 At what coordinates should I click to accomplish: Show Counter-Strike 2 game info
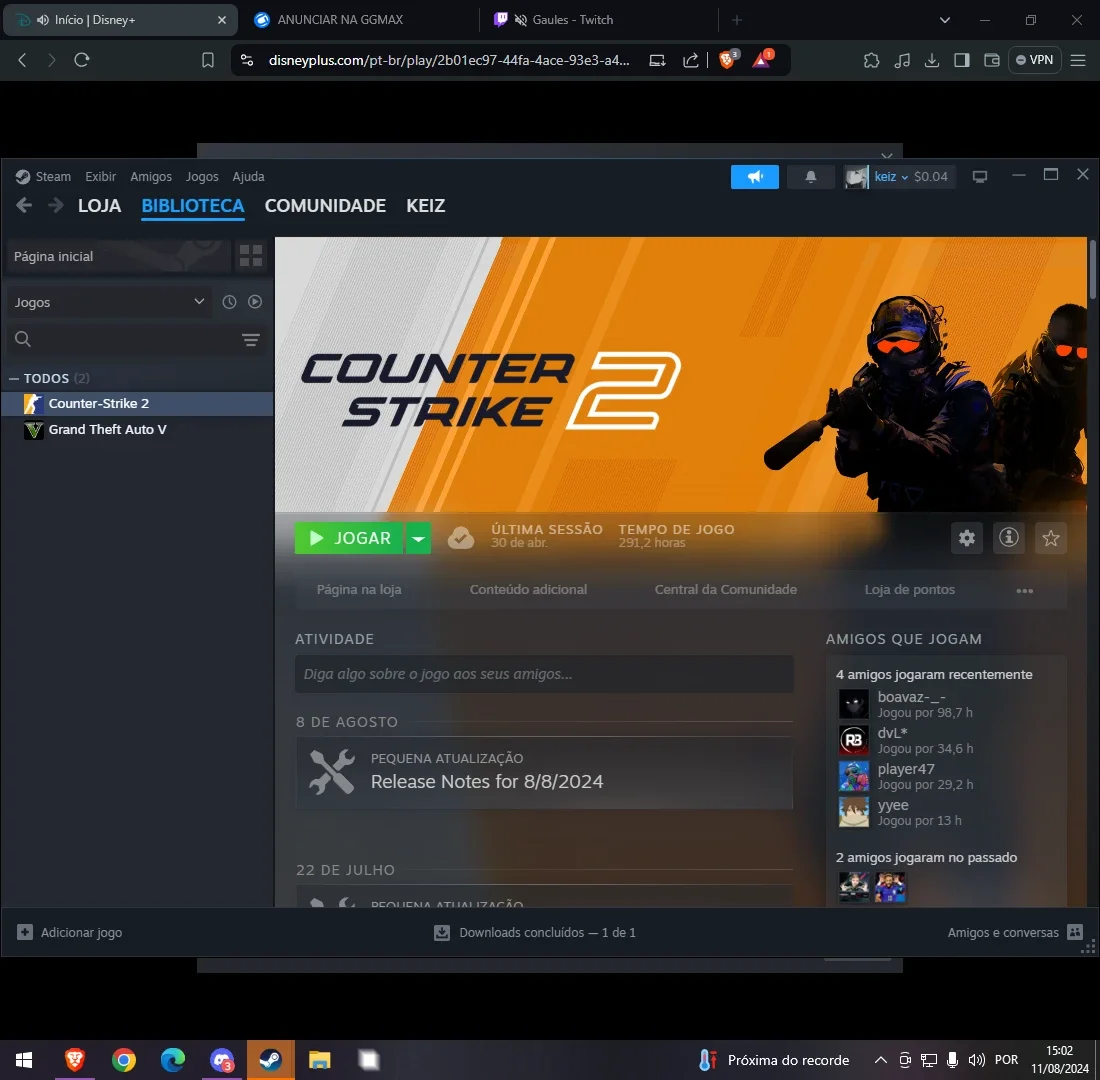coord(1009,538)
